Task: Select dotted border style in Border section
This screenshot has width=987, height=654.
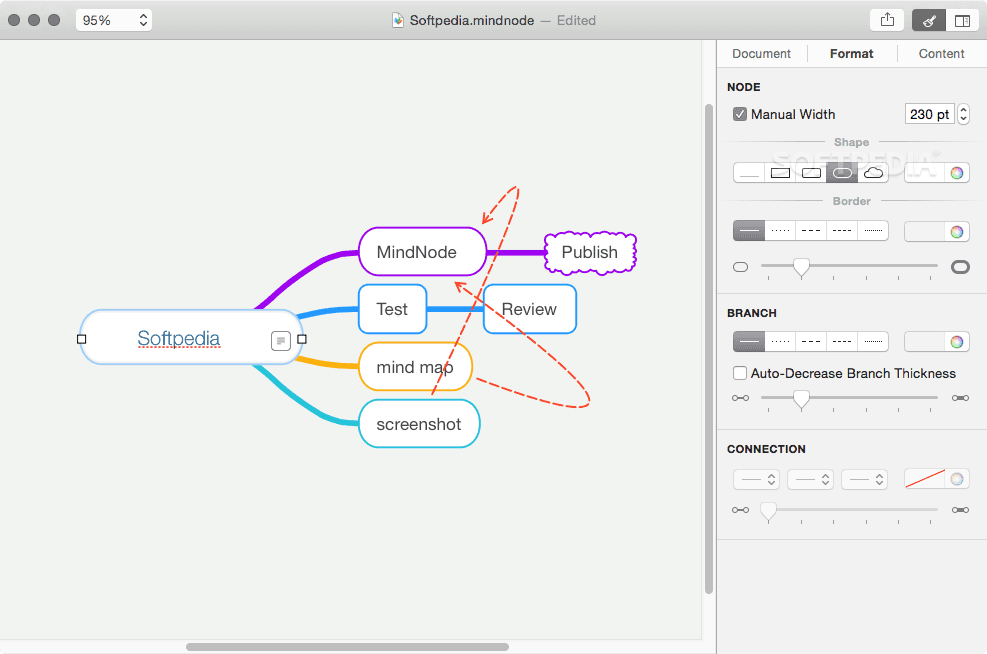Action: (x=780, y=231)
